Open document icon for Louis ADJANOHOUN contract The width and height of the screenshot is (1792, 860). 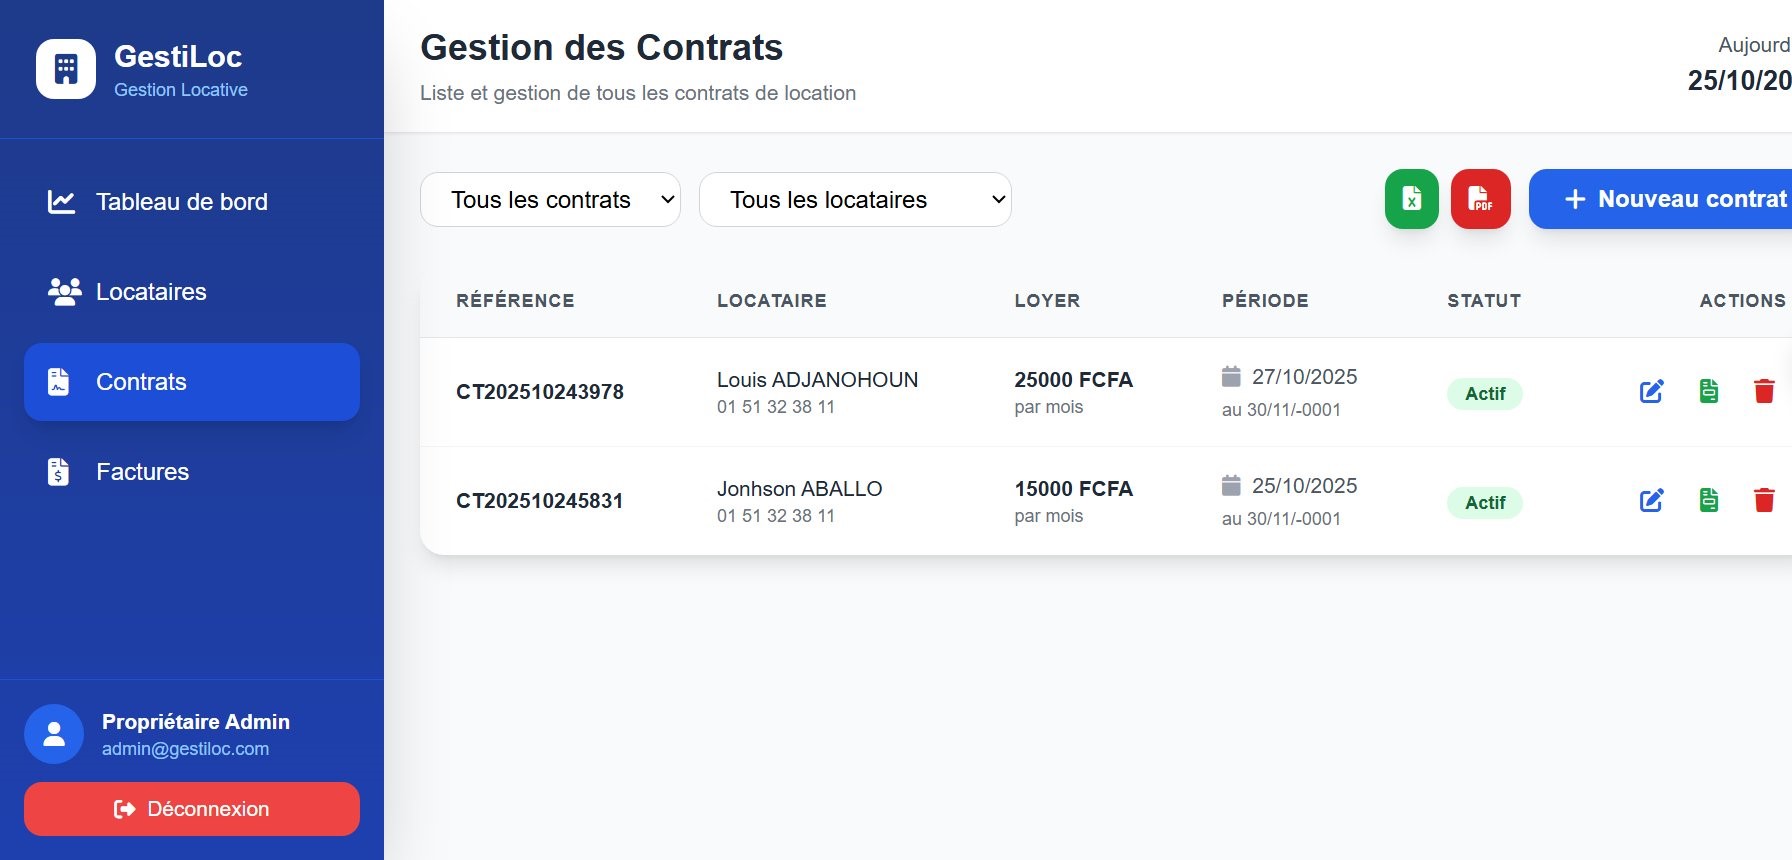tap(1709, 391)
